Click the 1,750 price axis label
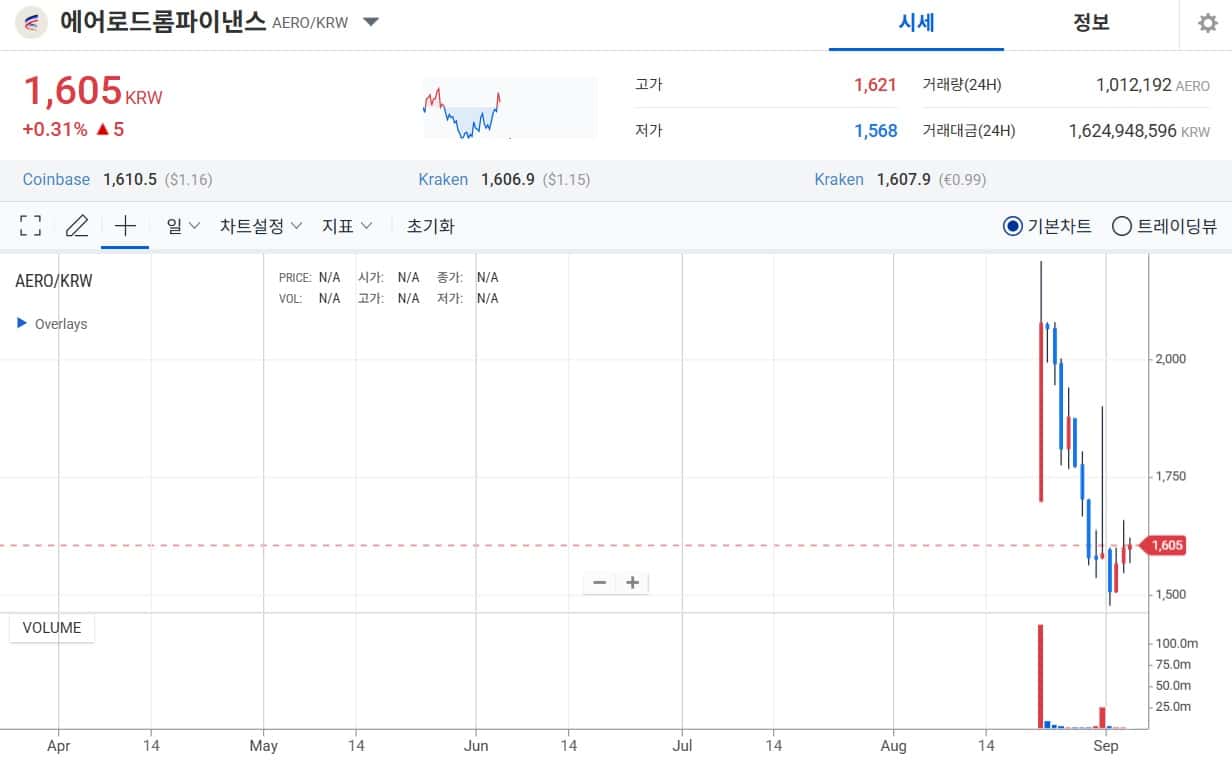This screenshot has width=1232, height=761. pyautogui.click(x=1170, y=476)
